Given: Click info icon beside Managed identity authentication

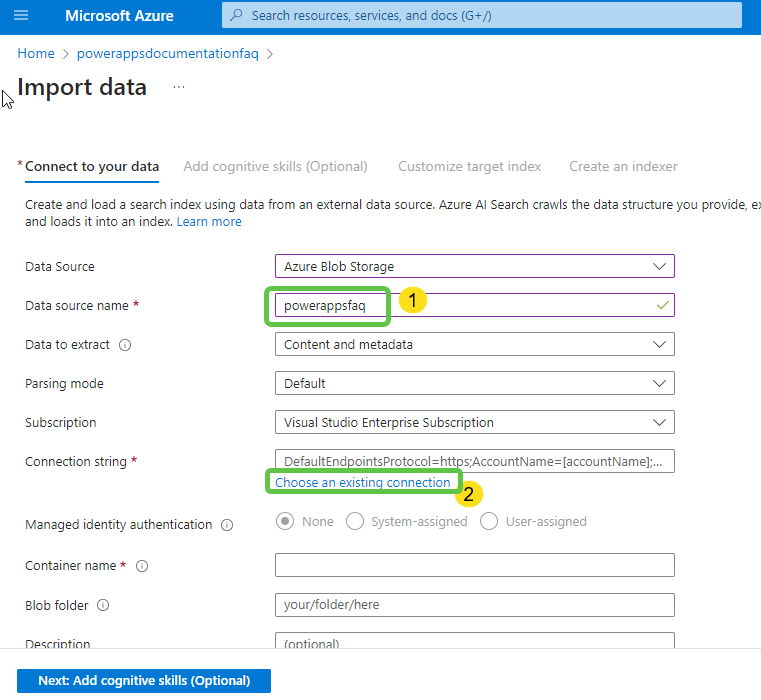Looking at the screenshot, I should pos(227,525).
